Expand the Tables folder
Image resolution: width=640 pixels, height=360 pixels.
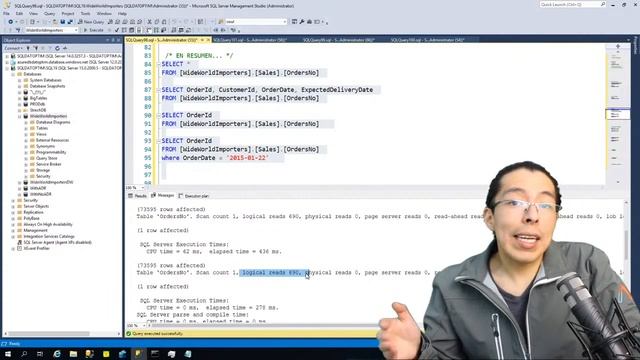point(26,128)
